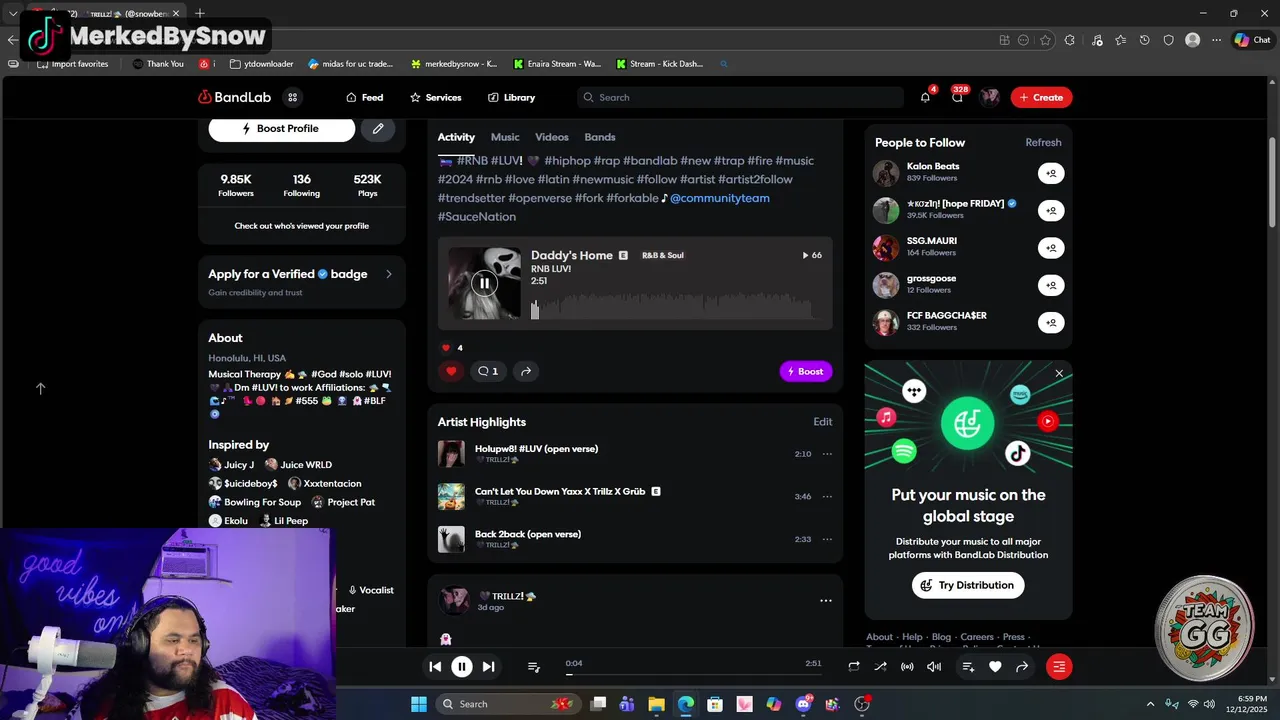Click the red menu button in player bar
This screenshot has width=1280, height=720.
[1059, 667]
